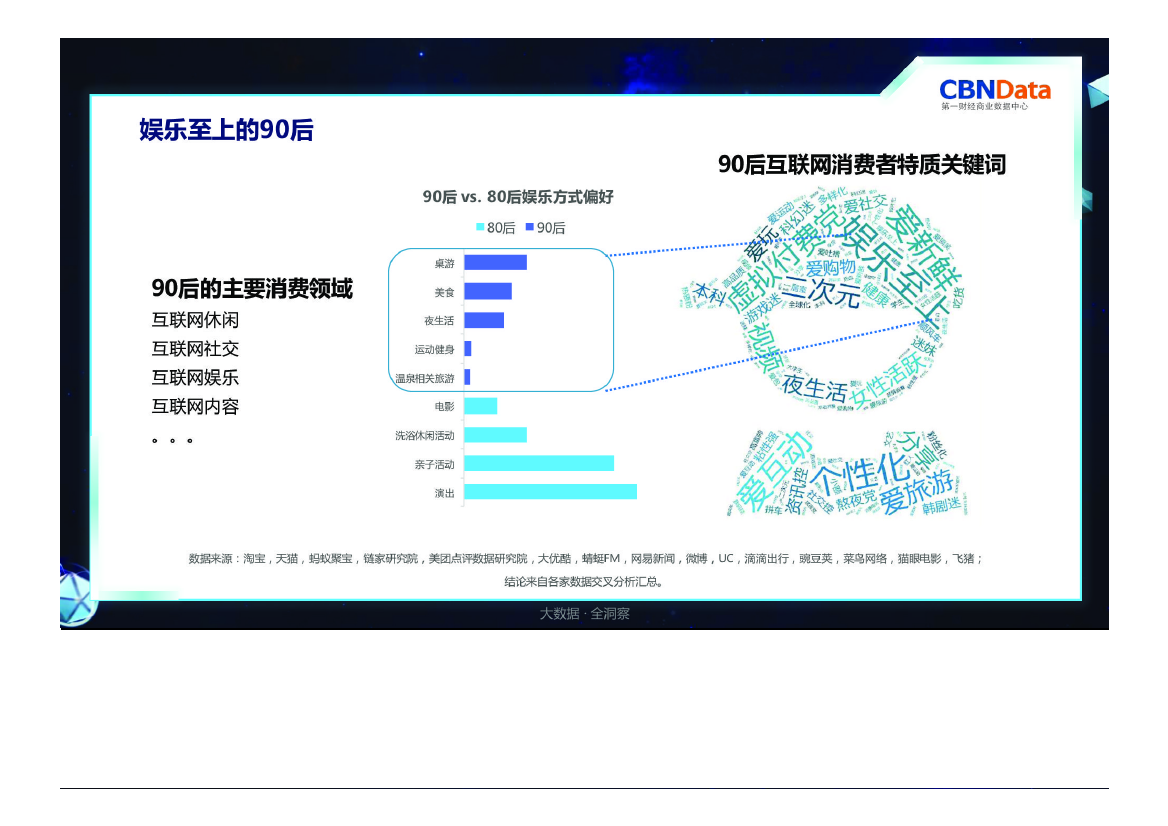Screen dimensions: 1168x826
Task: Click the 亲子活动 bar
Action: pyautogui.click(x=539, y=464)
